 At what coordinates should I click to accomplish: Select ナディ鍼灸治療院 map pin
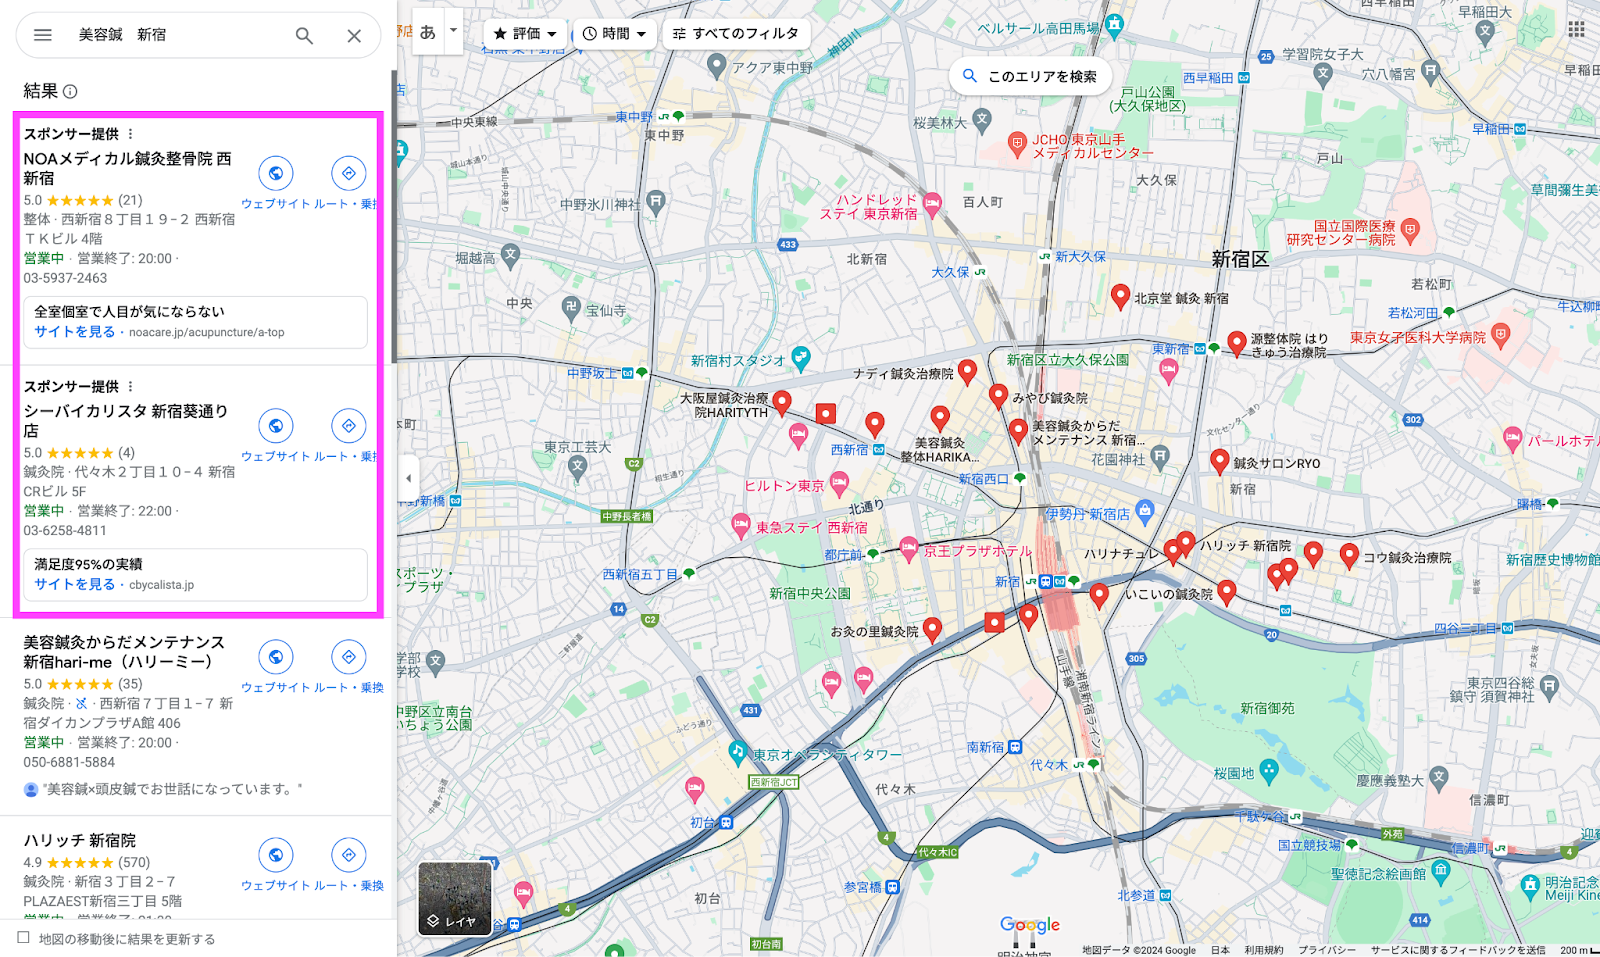click(967, 372)
